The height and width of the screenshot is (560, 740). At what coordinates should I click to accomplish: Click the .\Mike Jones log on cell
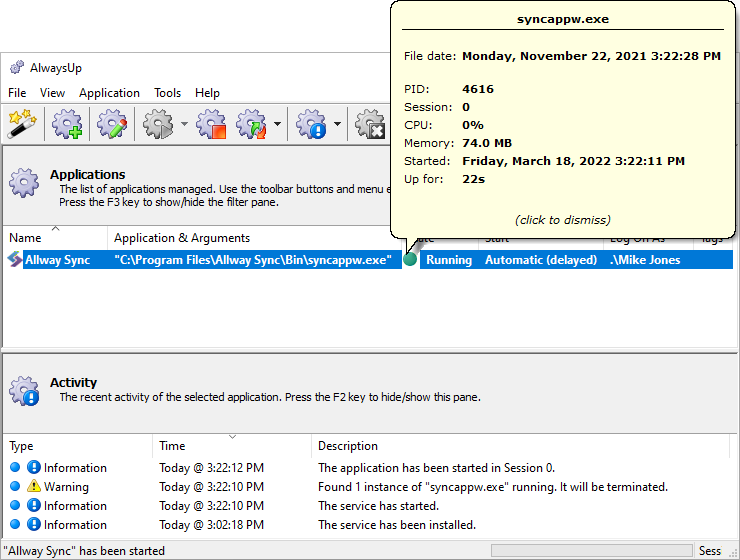point(645,260)
